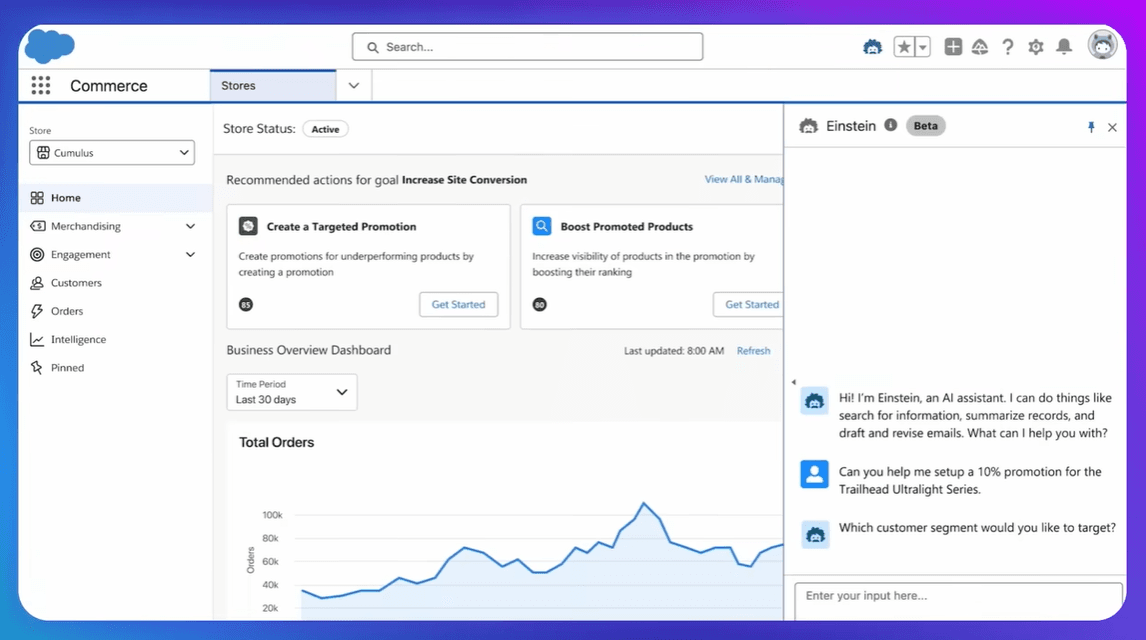Open the Einstein assistant header icon

tap(872, 47)
